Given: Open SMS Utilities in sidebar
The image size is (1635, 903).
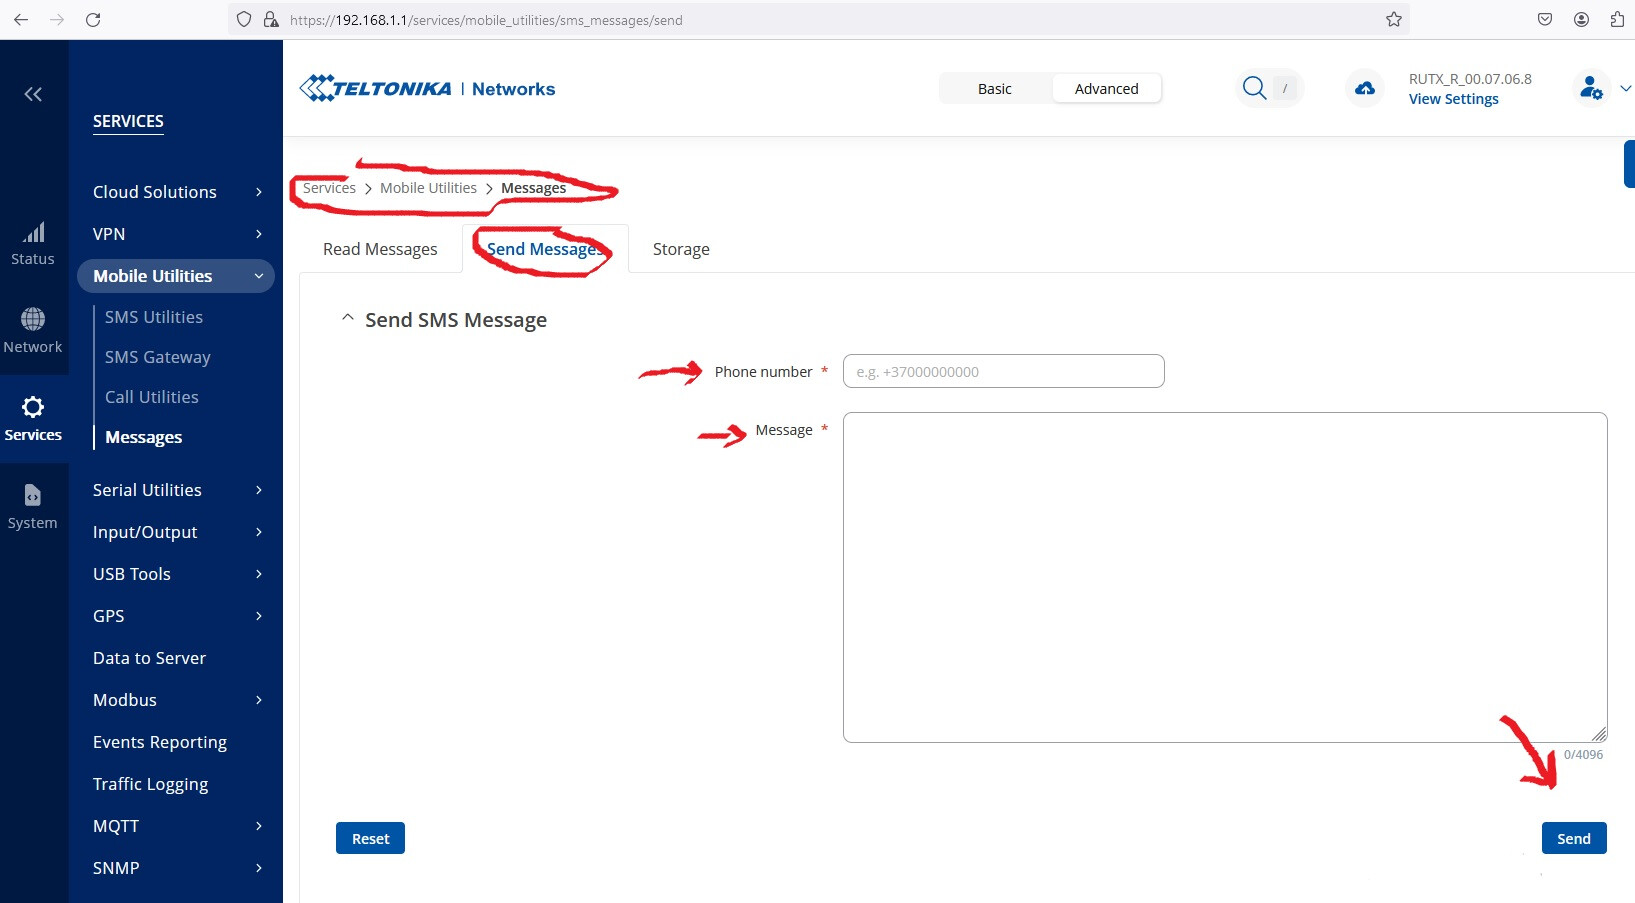Looking at the screenshot, I should click(154, 317).
